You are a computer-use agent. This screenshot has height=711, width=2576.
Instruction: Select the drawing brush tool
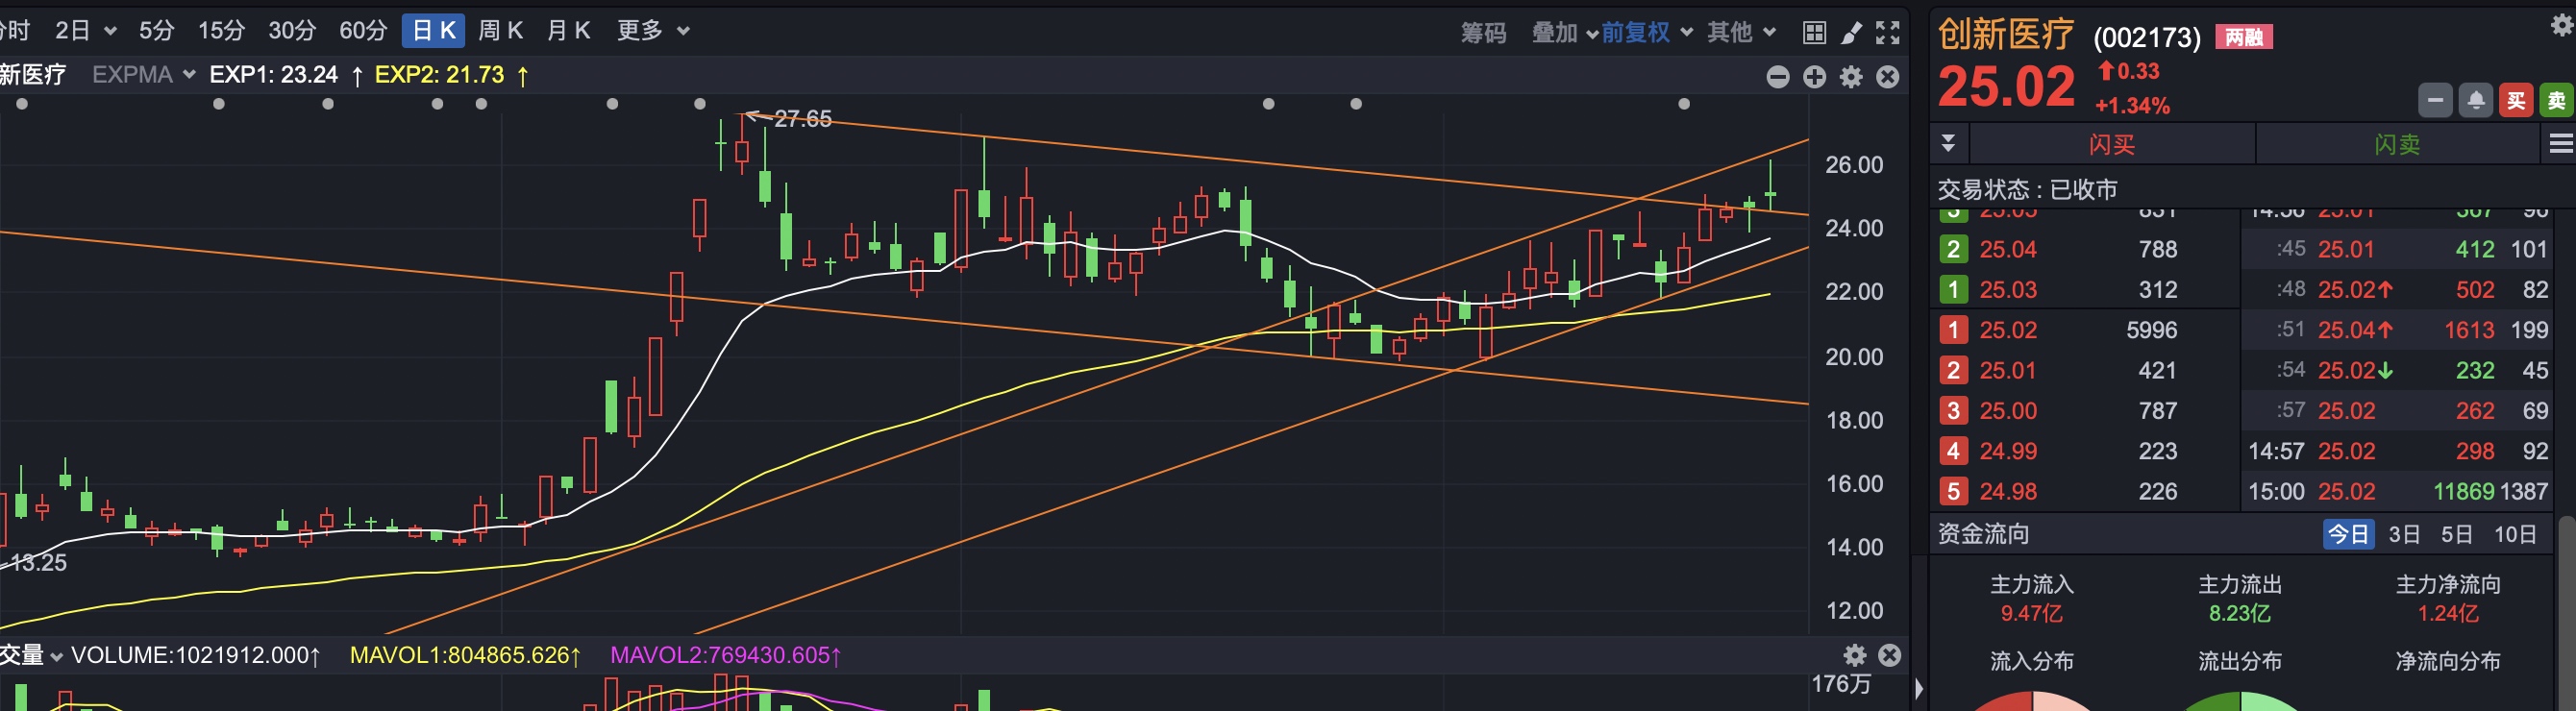1851,33
